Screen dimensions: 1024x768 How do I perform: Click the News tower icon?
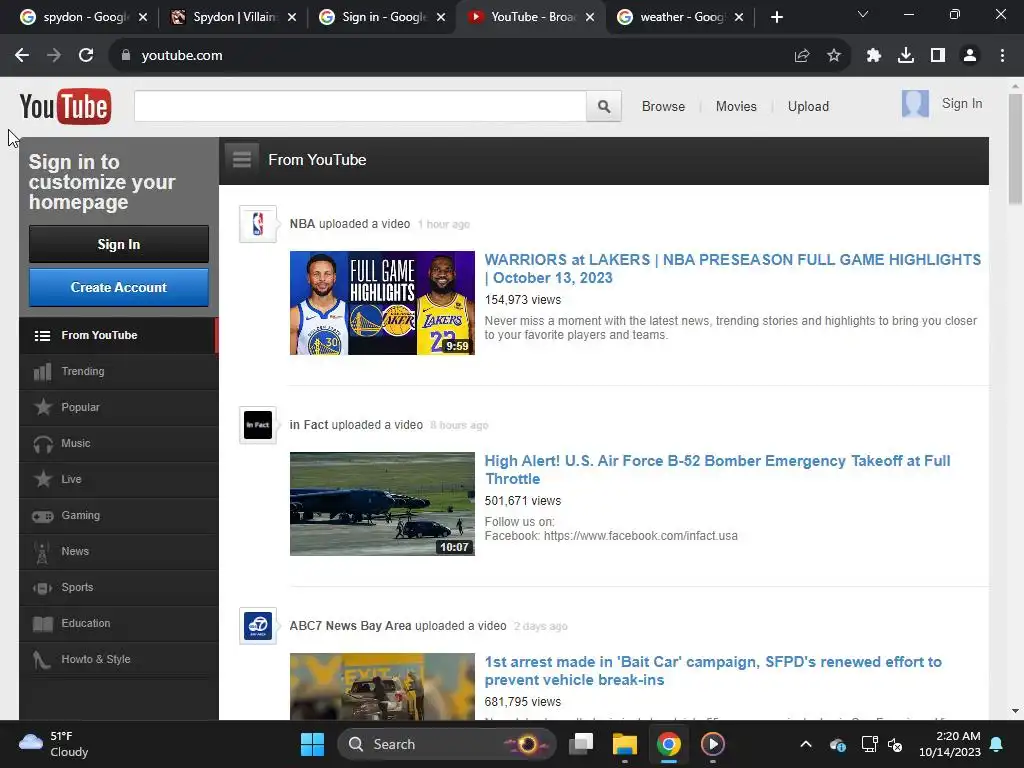pyautogui.click(x=42, y=552)
